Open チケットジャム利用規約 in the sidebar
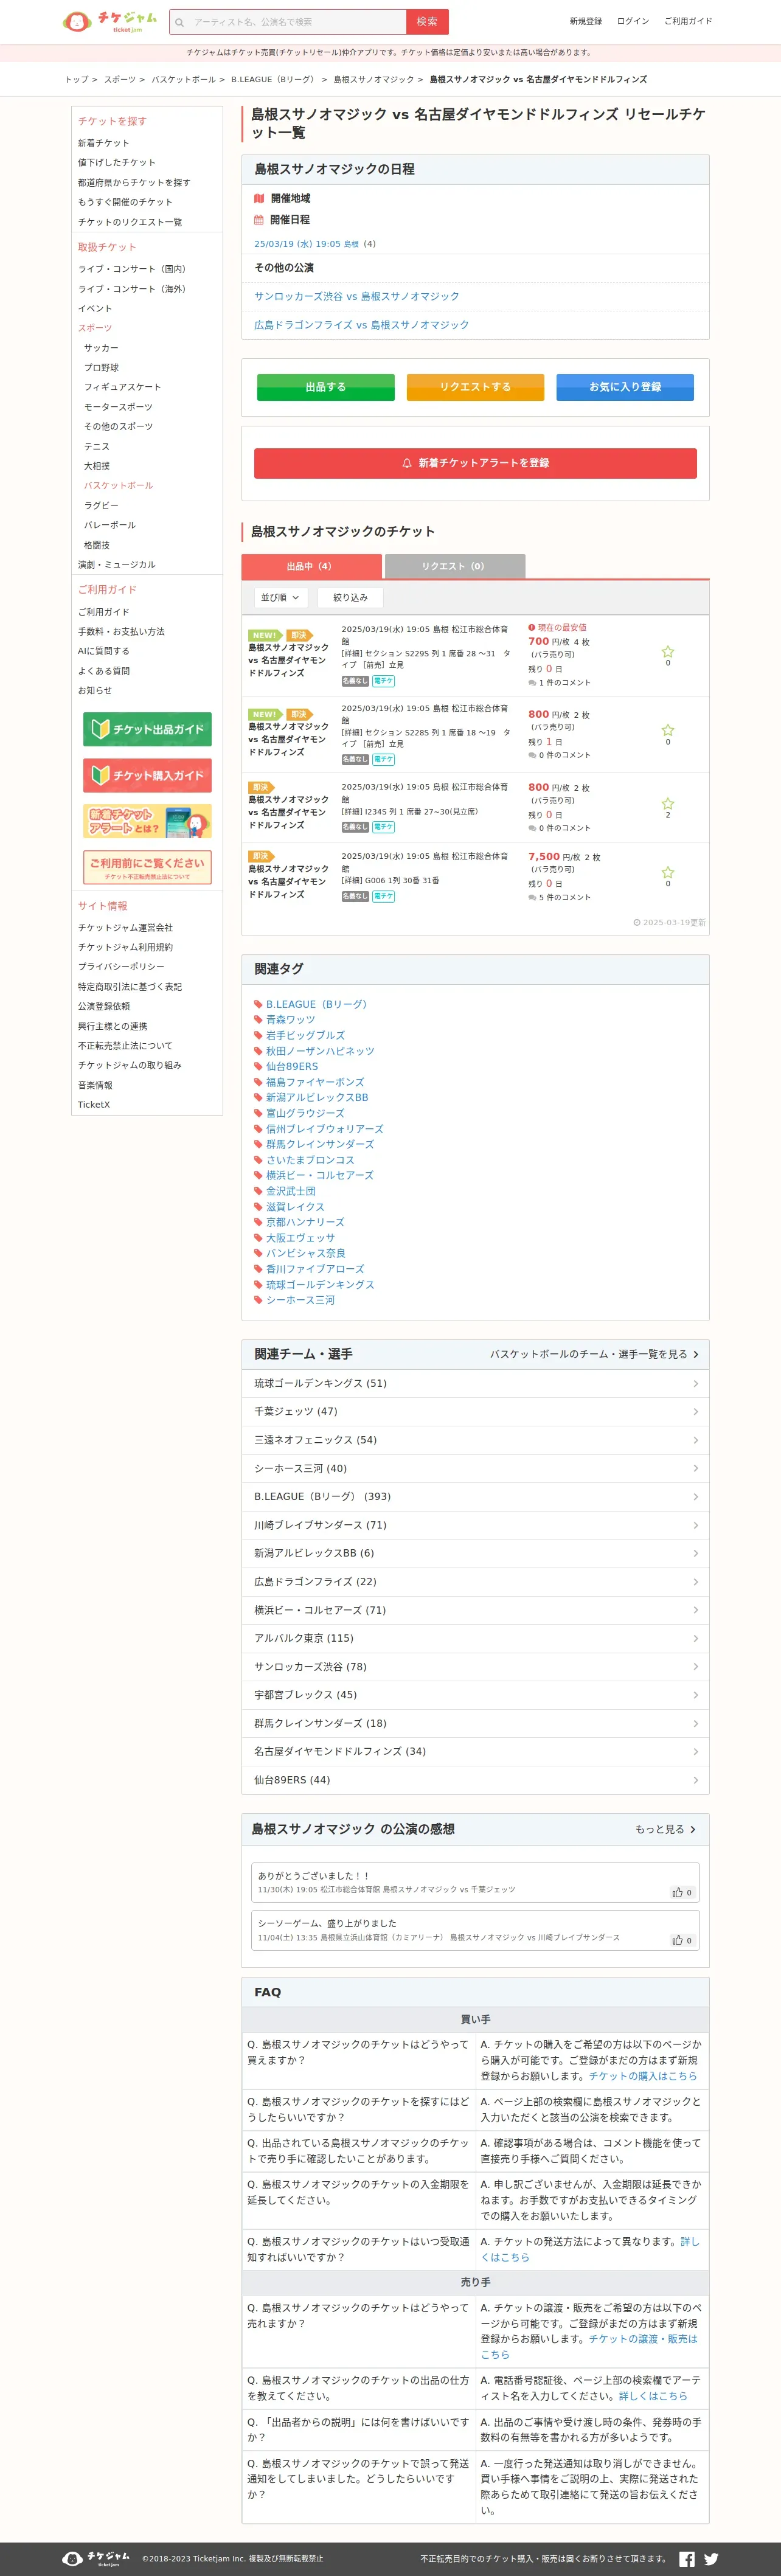This screenshot has height=2576, width=781. (x=125, y=947)
